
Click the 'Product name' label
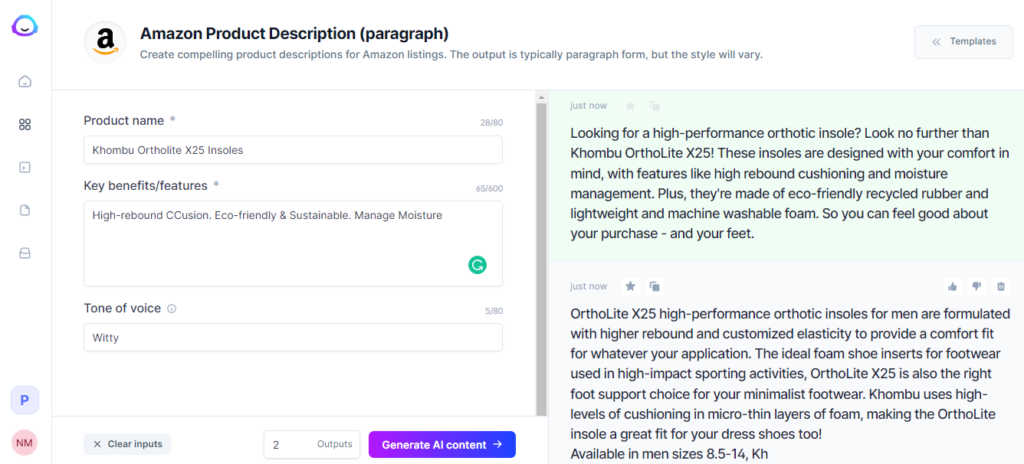[x=124, y=120]
